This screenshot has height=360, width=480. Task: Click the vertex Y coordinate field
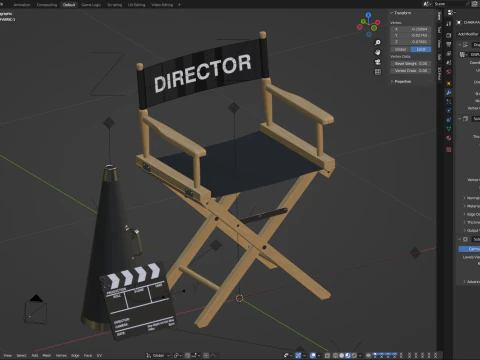click(x=411, y=35)
